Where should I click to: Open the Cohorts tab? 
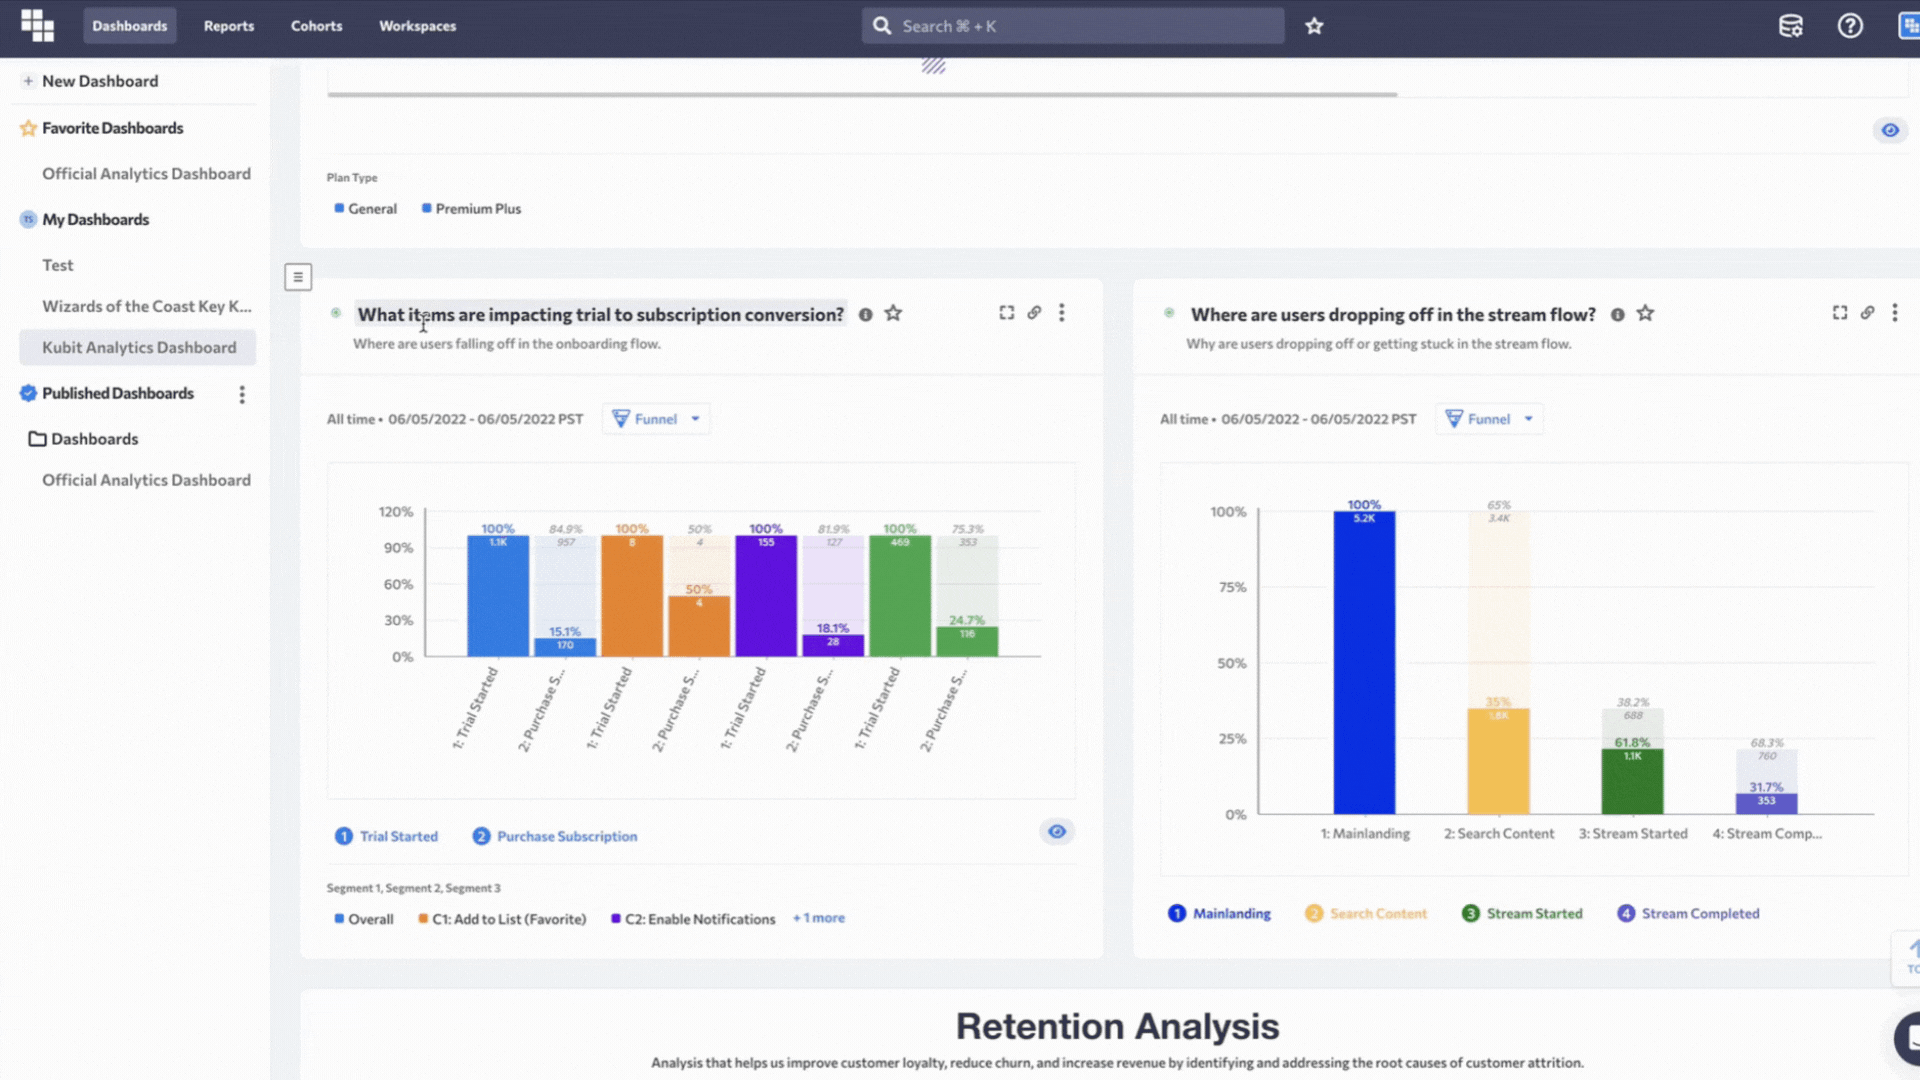(x=317, y=26)
